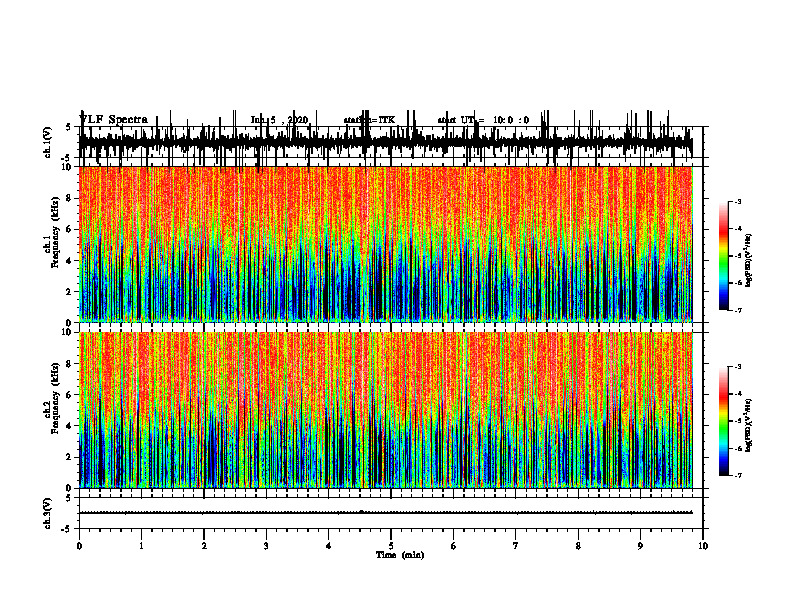Click the '2' kHz tick on ch.2 axis
Screen dimensions: 792x612
pos(70,457)
